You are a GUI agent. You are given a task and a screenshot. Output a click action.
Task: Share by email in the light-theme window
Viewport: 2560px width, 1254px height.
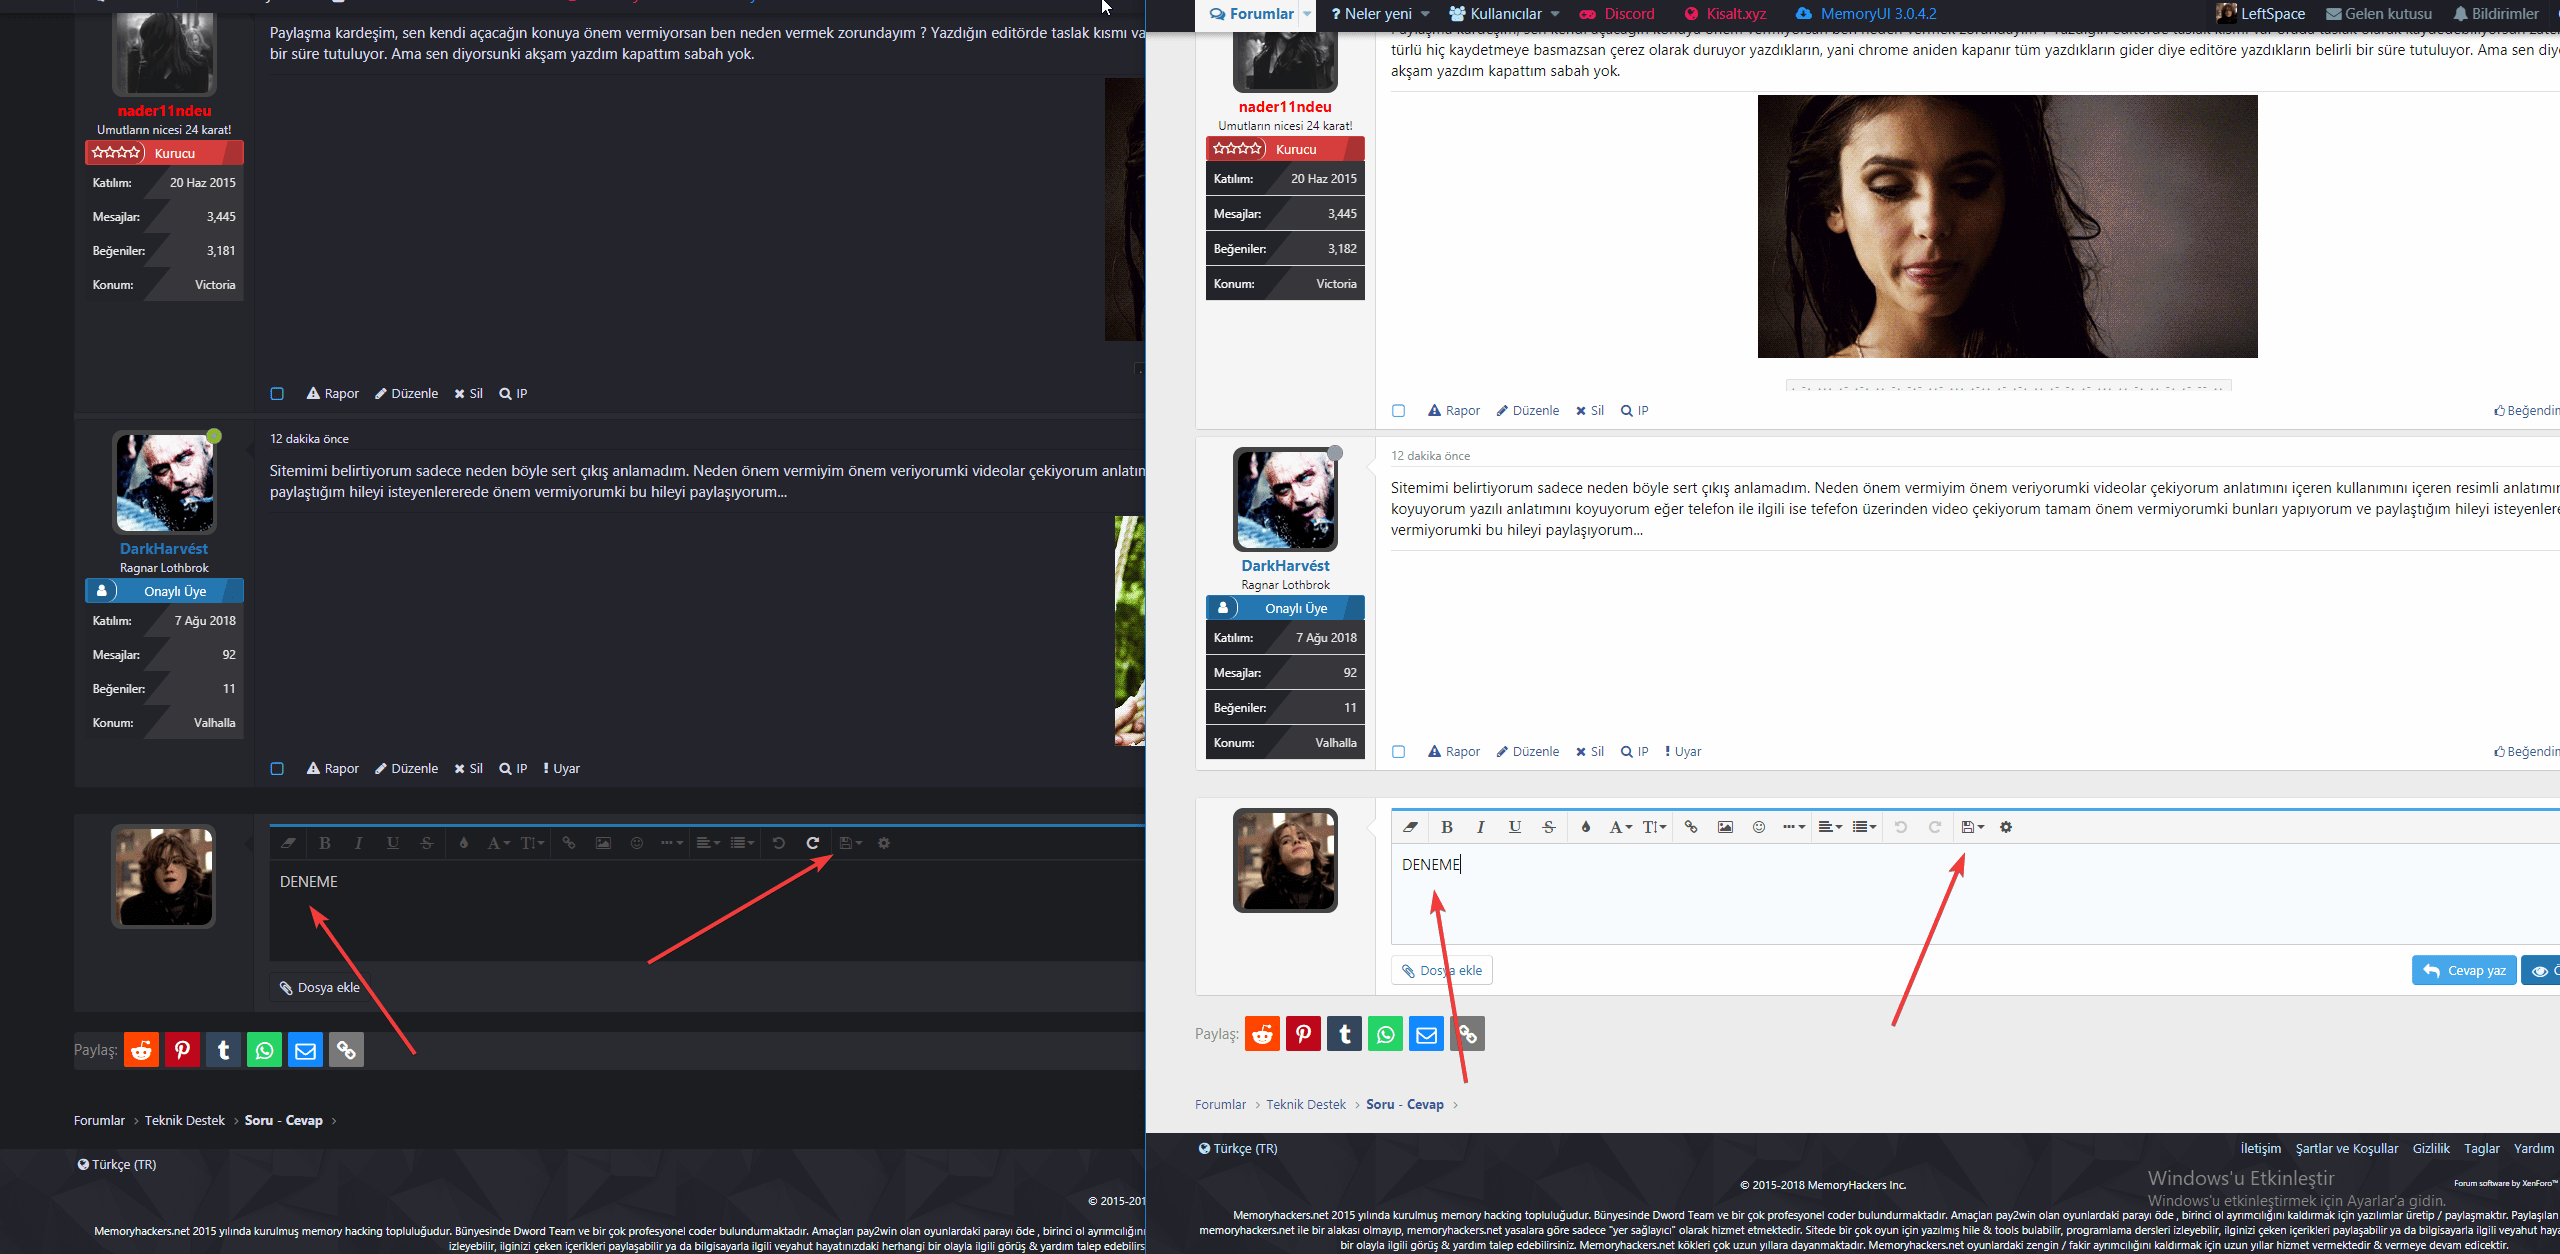1427,1034
